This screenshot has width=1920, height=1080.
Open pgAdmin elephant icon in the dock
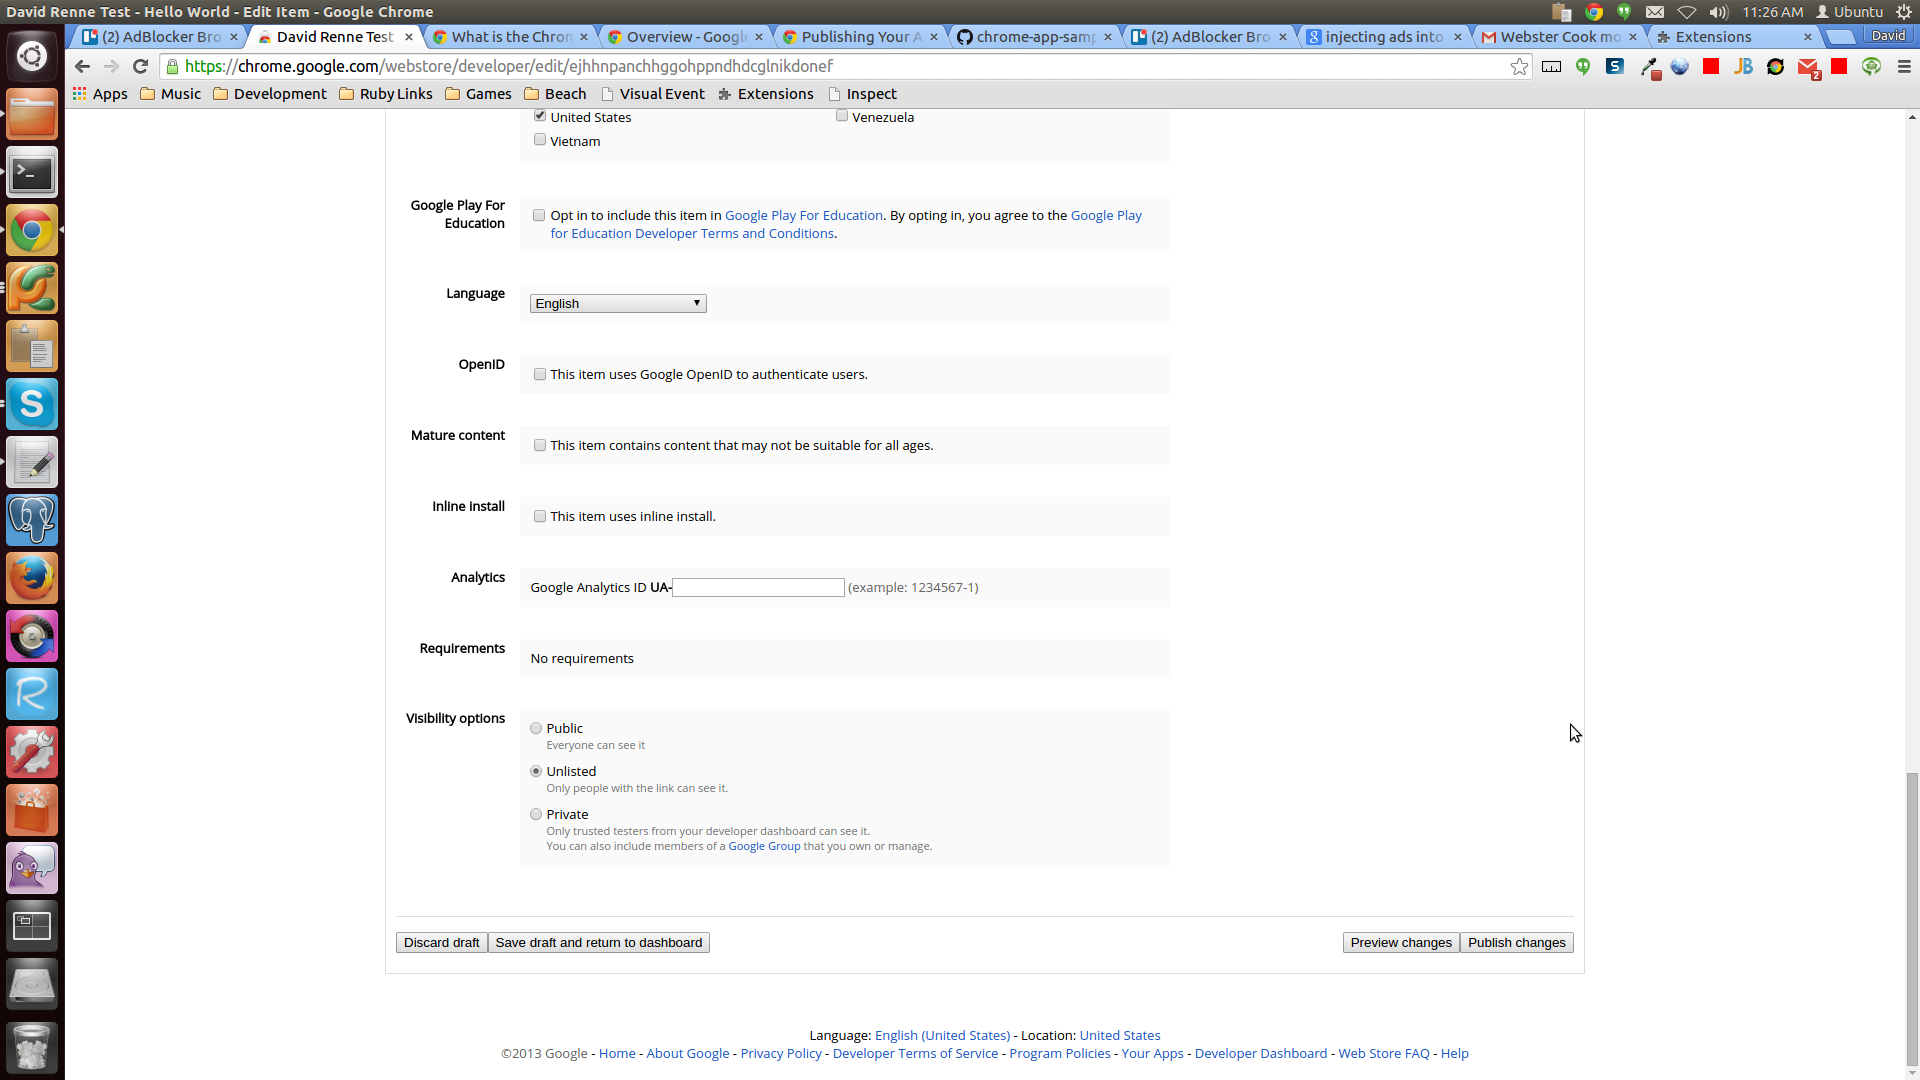(x=32, y=521)
